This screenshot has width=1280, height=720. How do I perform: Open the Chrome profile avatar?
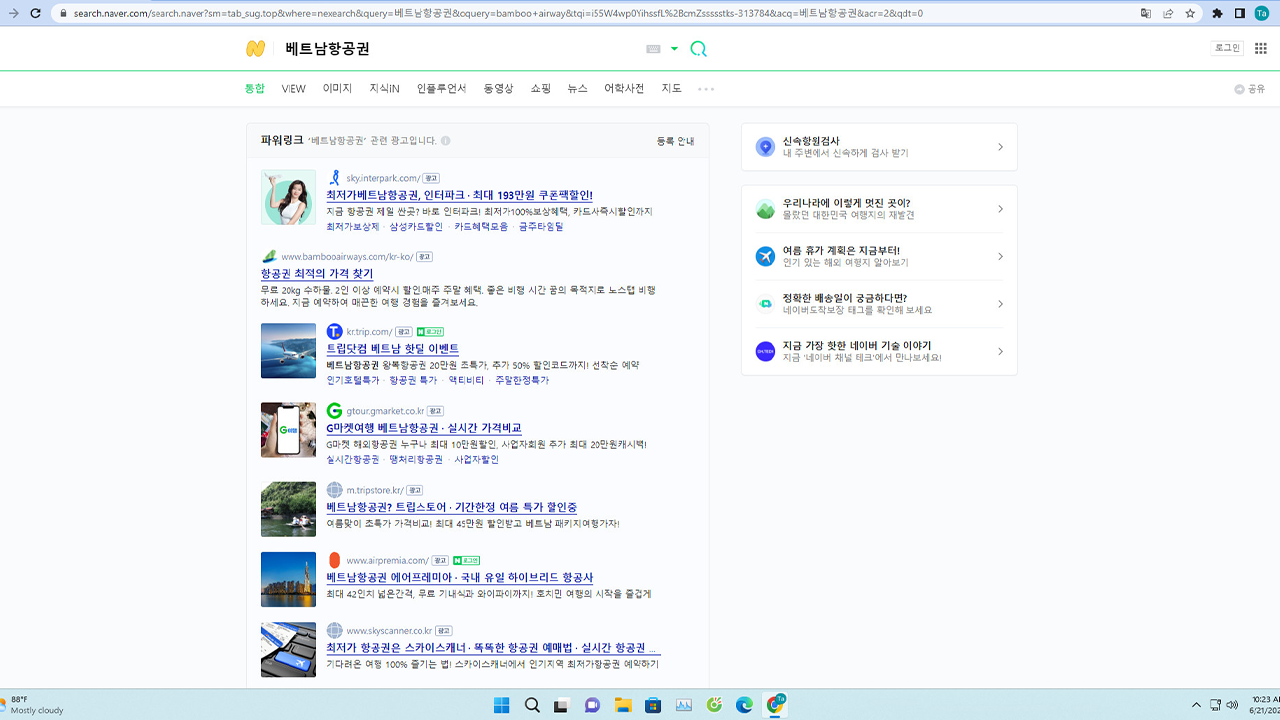tap(1262, 14)
